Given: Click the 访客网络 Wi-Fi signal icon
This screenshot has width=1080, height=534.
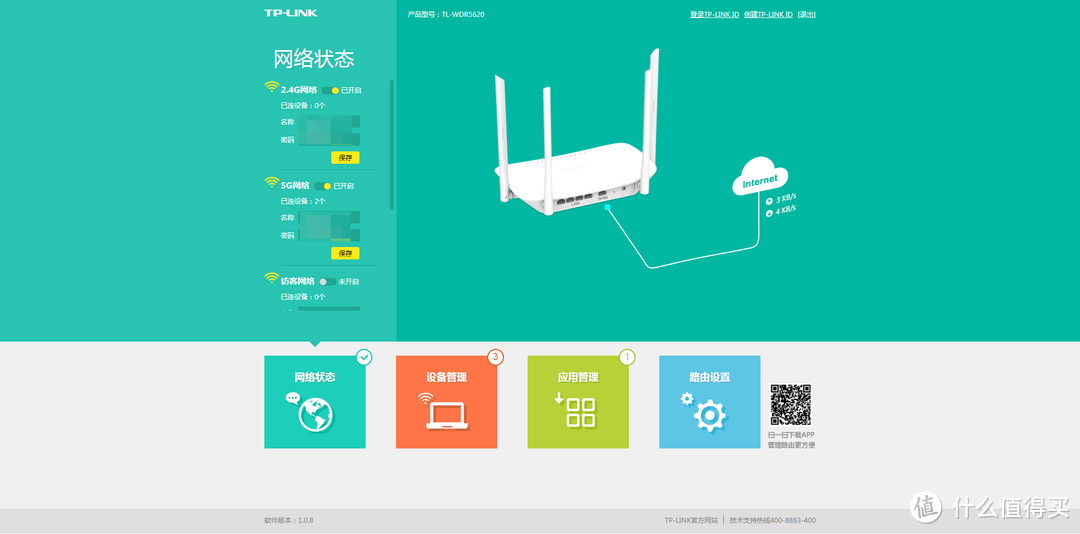Looking at the screenshot, I should pyautogui.click(x=271, y=278).
